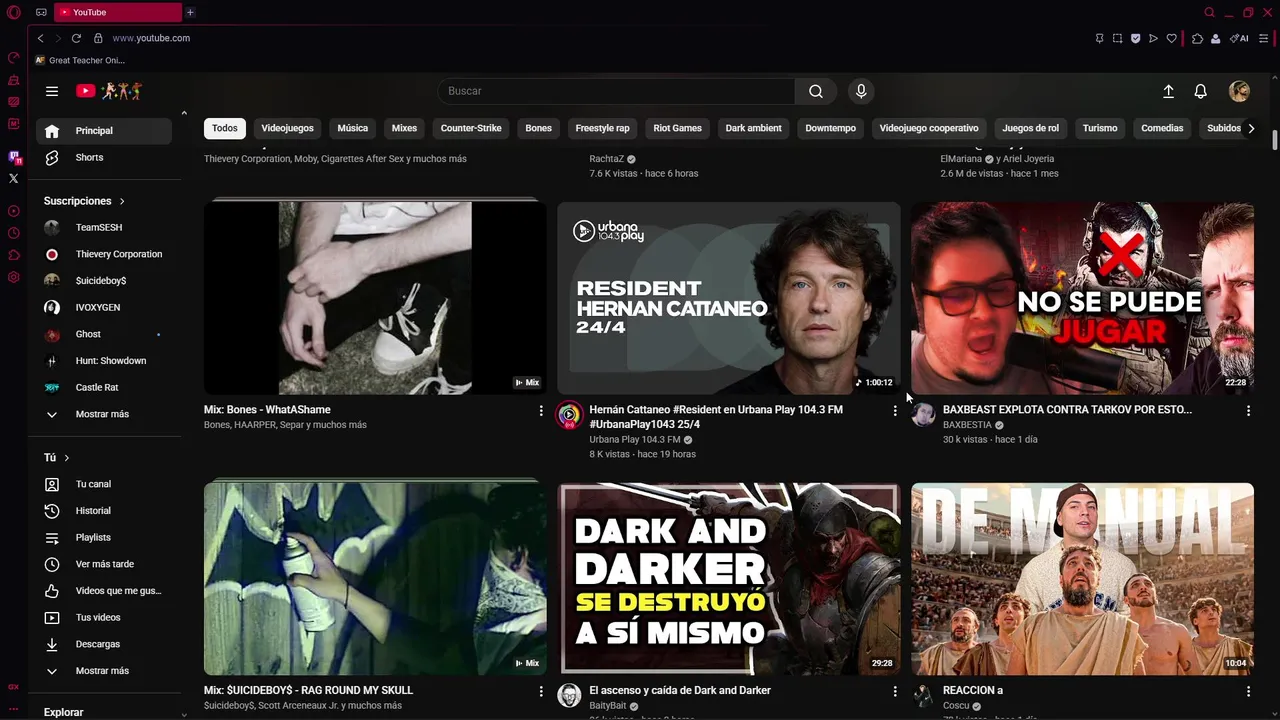Open a new tab with plus button
This screenshot has width=1280, height=720.
coord(190,12)
